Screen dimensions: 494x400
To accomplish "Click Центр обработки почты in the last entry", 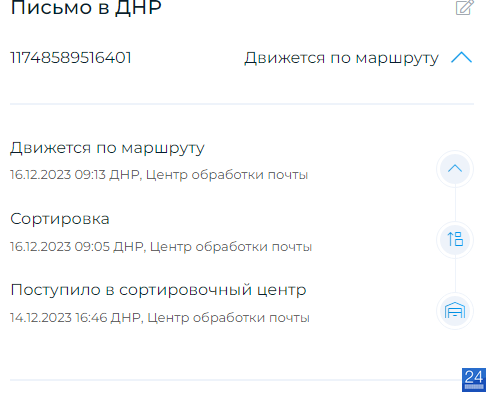I will [x=229, y=318].
